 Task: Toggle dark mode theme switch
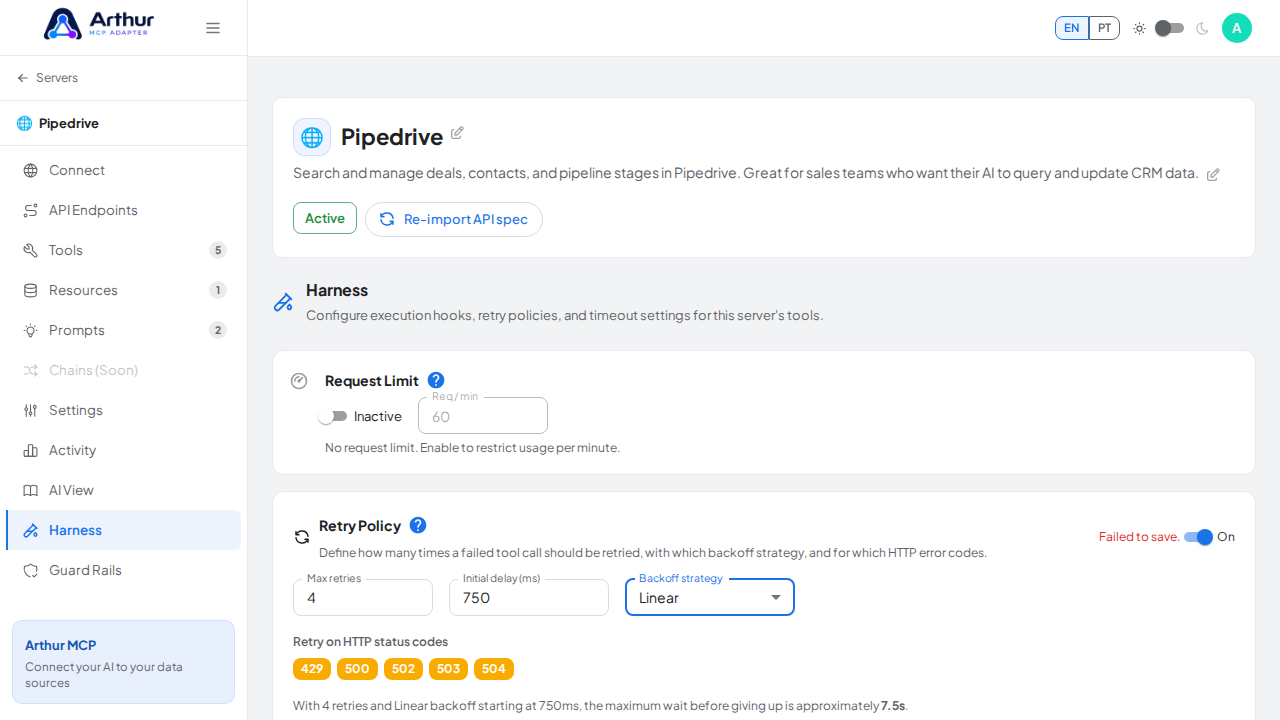tap(1169, 28)
